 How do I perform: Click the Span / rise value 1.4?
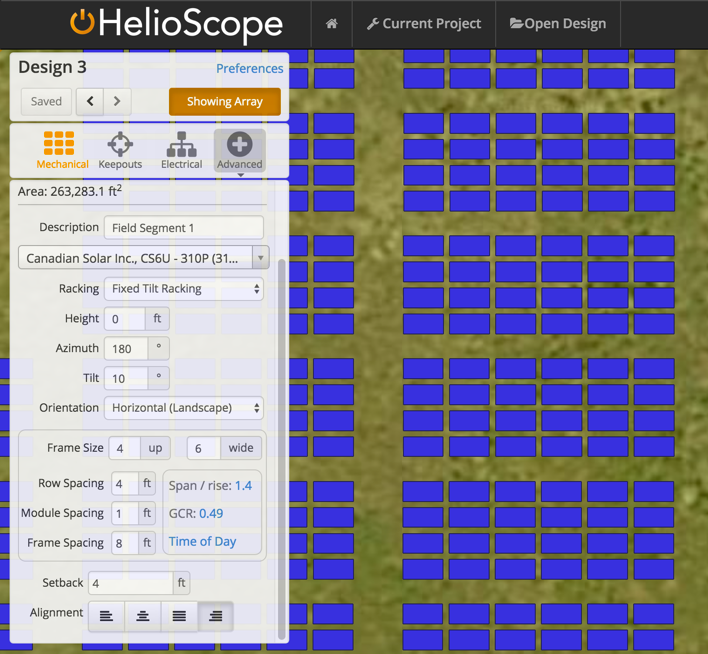pos(243,486)
